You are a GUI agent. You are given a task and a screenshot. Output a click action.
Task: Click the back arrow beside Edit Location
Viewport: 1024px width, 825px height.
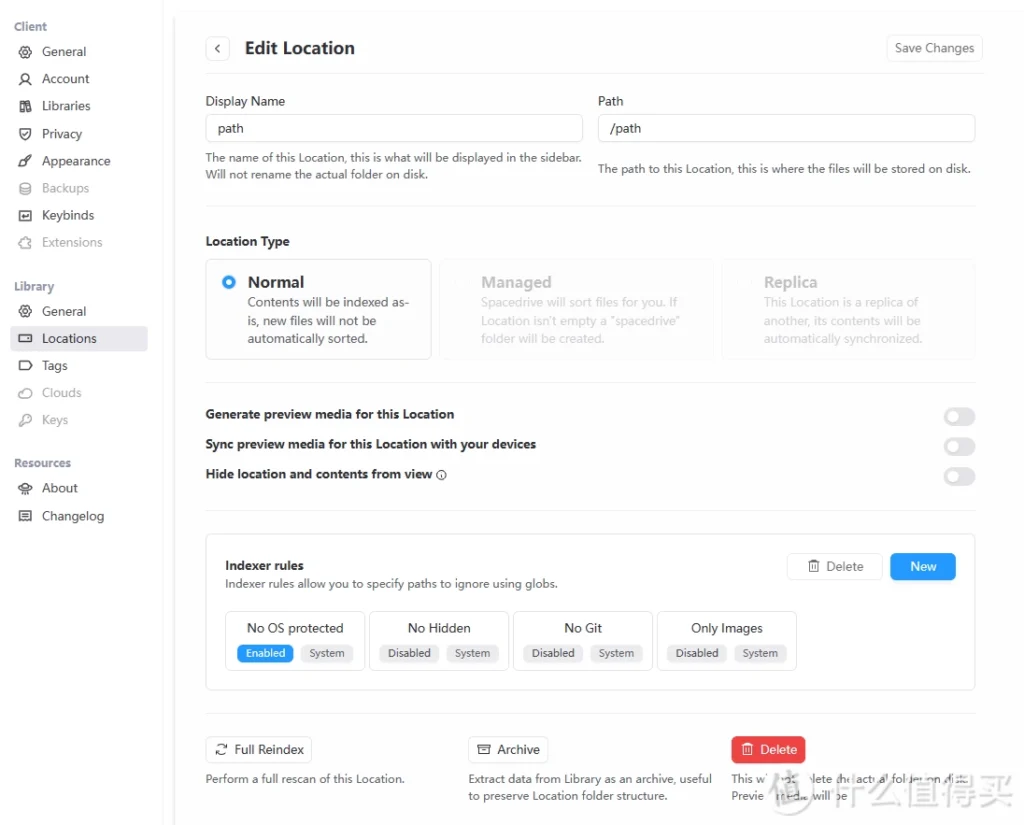click(x=218, y=48)
